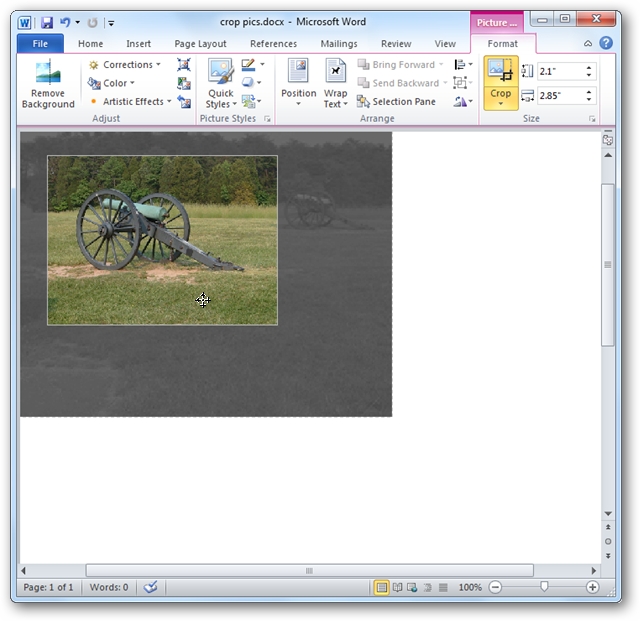Click the Compress Pictures icon

[184, 65]
